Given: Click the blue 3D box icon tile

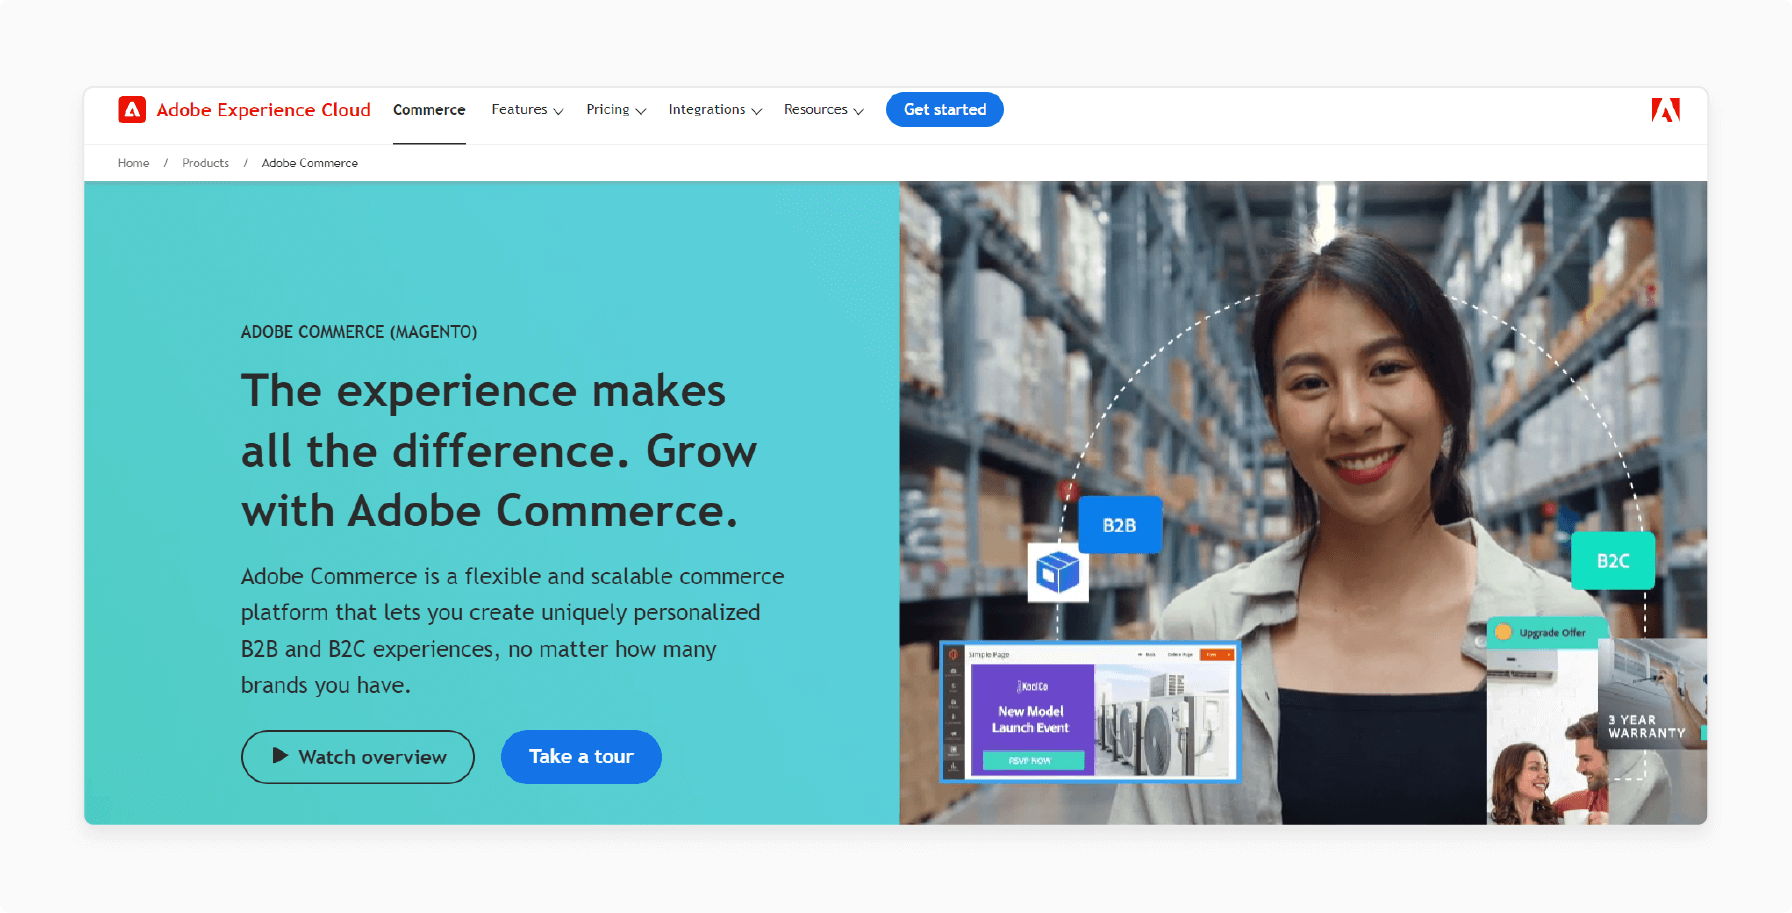Looking at the screenshot, I should tap(1058, 573).
